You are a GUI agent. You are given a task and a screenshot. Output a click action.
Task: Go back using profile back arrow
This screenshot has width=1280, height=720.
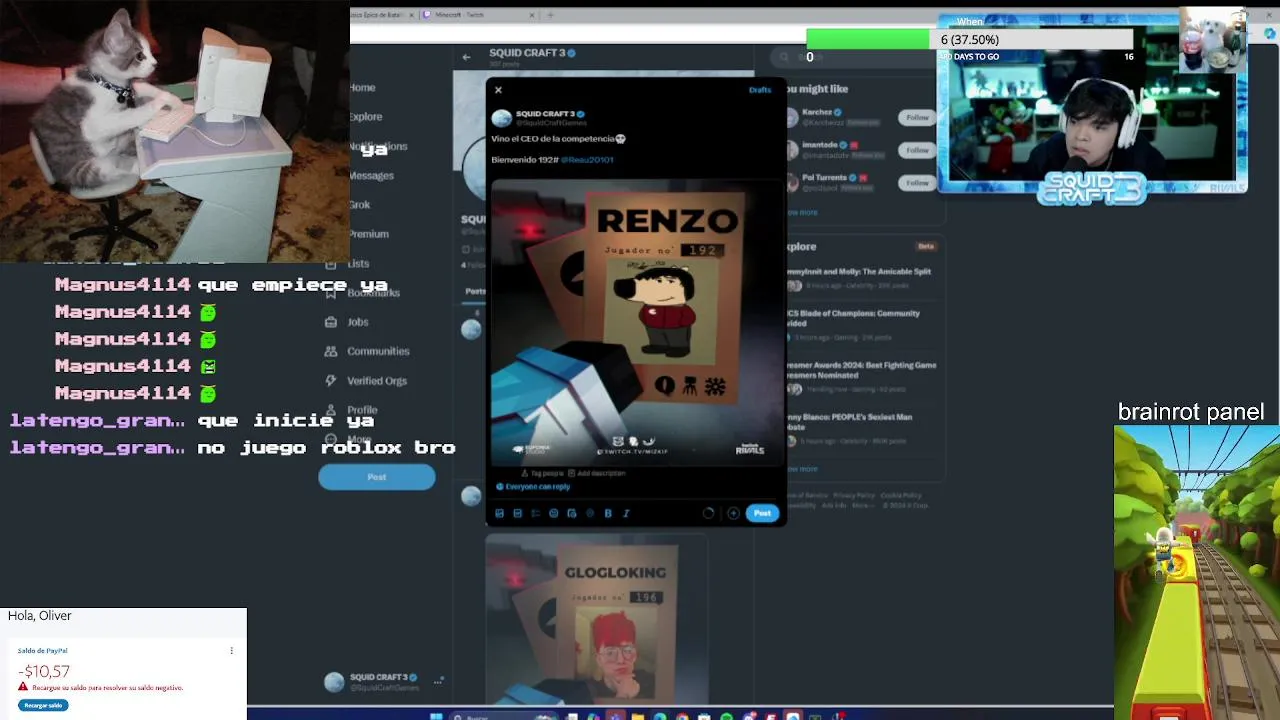[466, 57]
